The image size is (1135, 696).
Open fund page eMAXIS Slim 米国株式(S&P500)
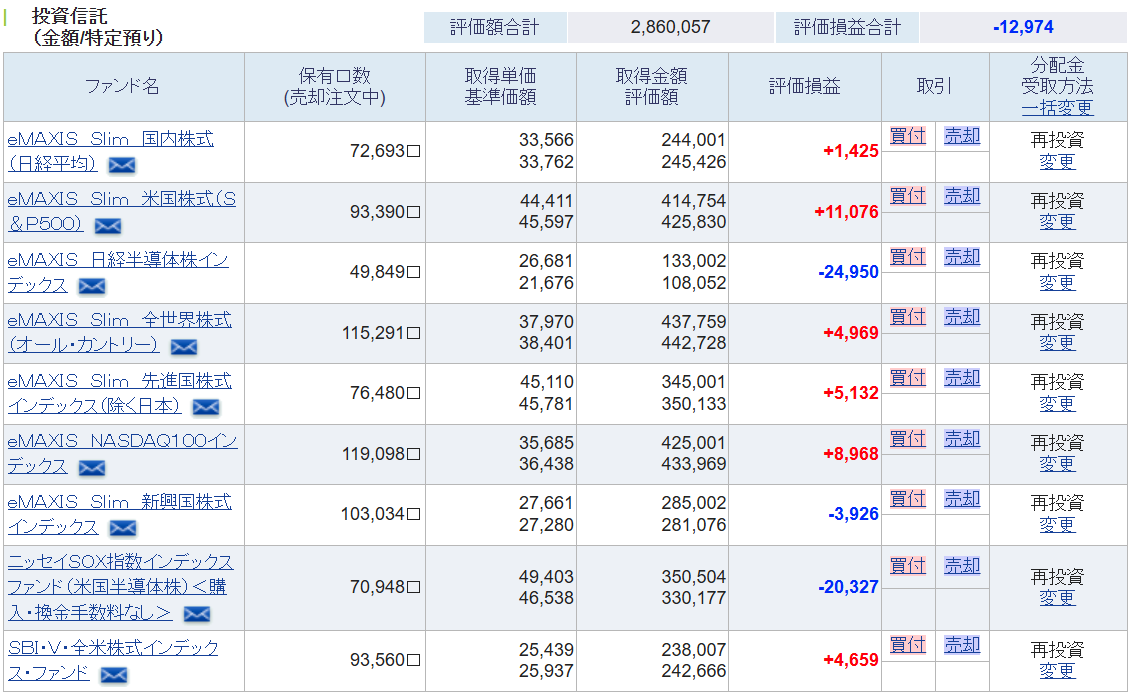tap(122, 211)
